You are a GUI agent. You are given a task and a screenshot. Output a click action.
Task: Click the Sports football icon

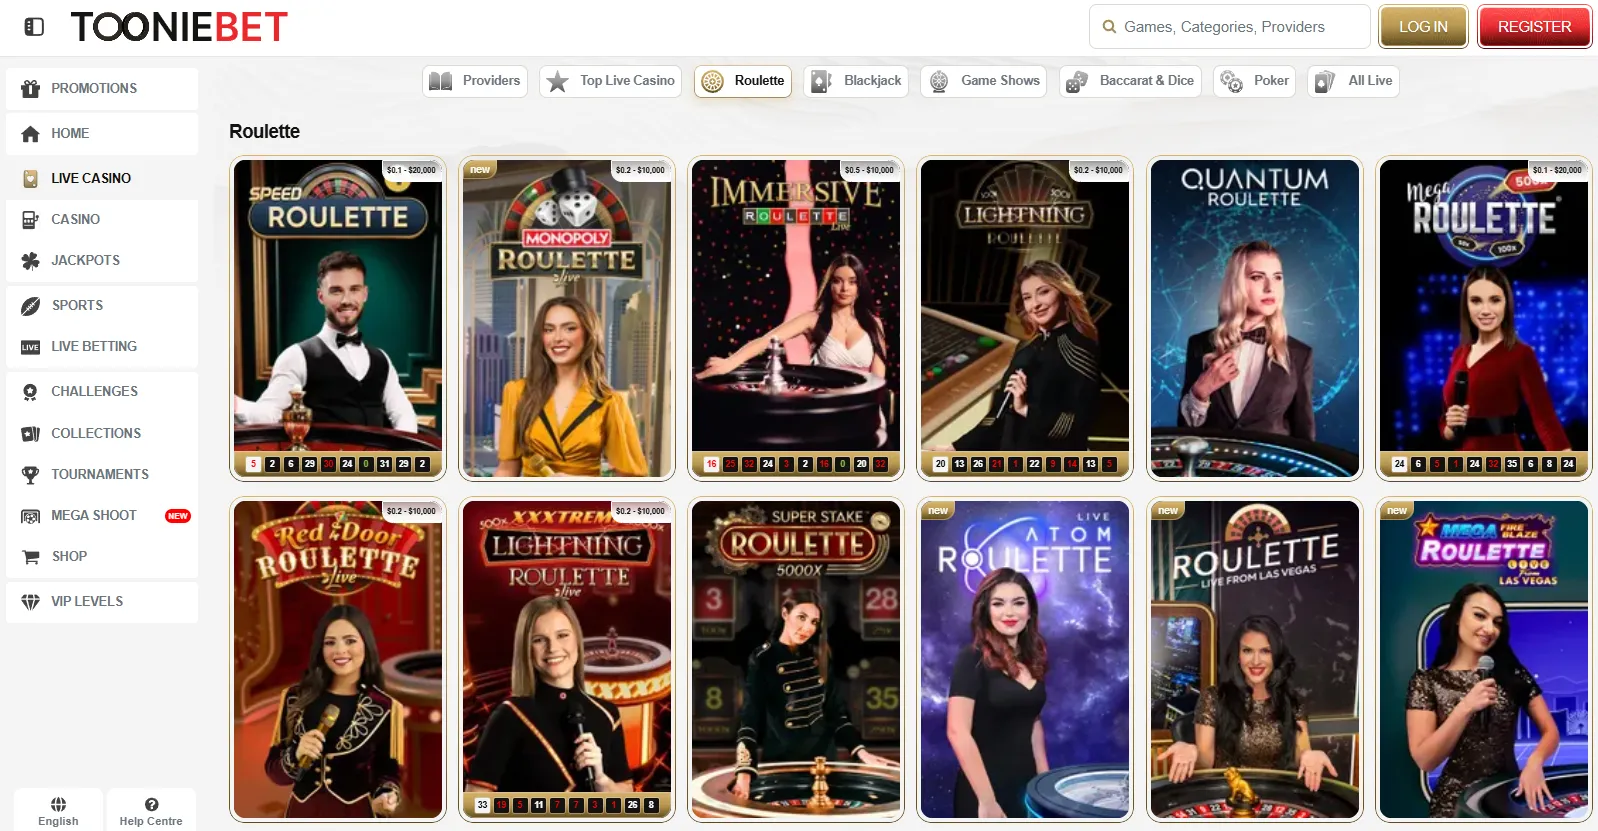(31, 305)
